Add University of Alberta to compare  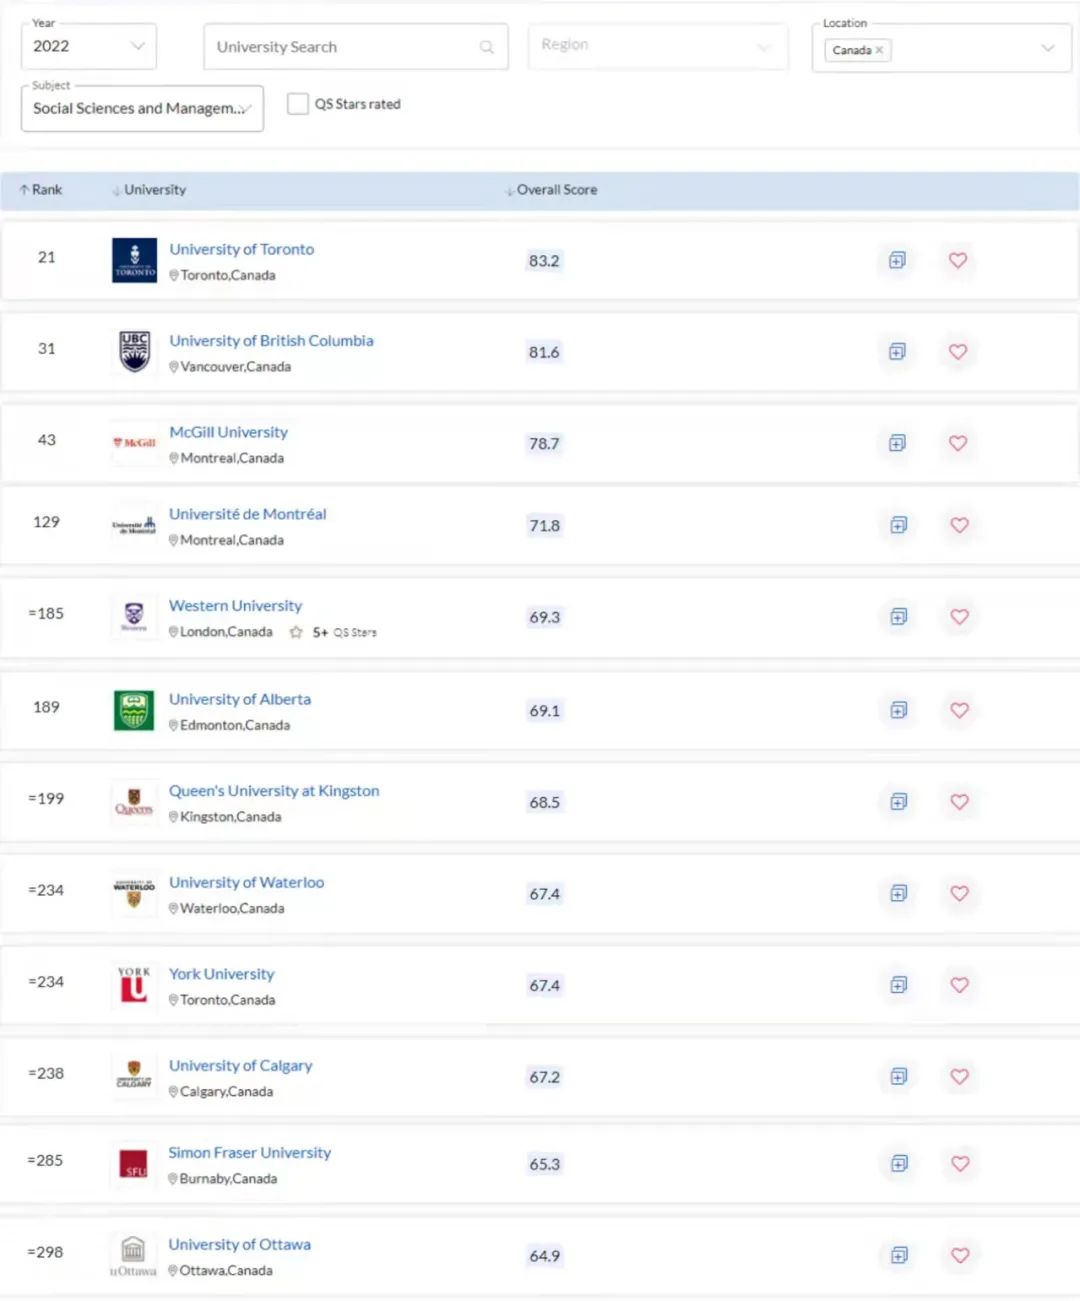(899, 710)
